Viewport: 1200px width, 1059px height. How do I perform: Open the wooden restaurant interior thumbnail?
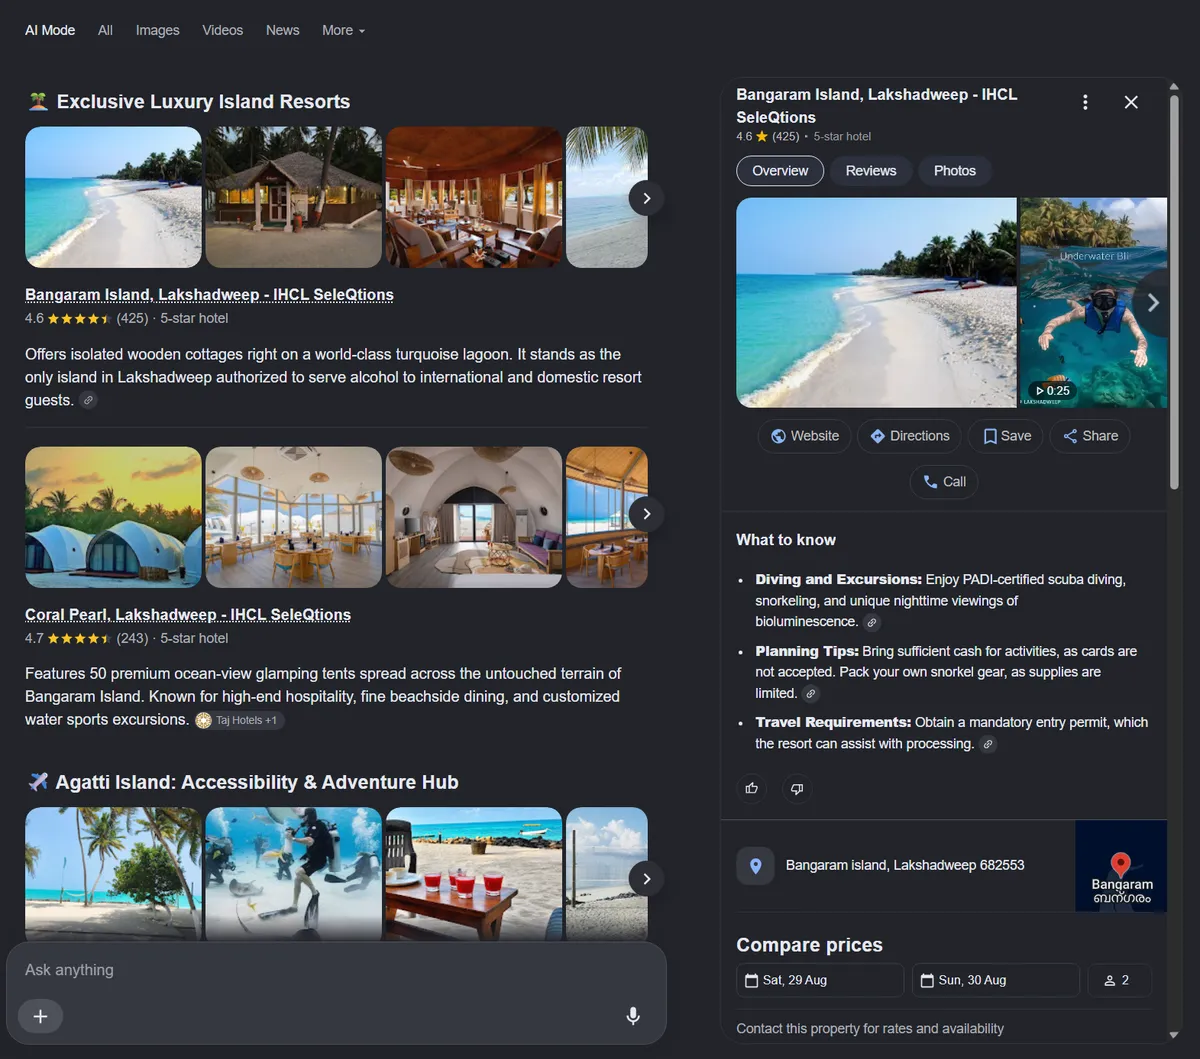474,197
